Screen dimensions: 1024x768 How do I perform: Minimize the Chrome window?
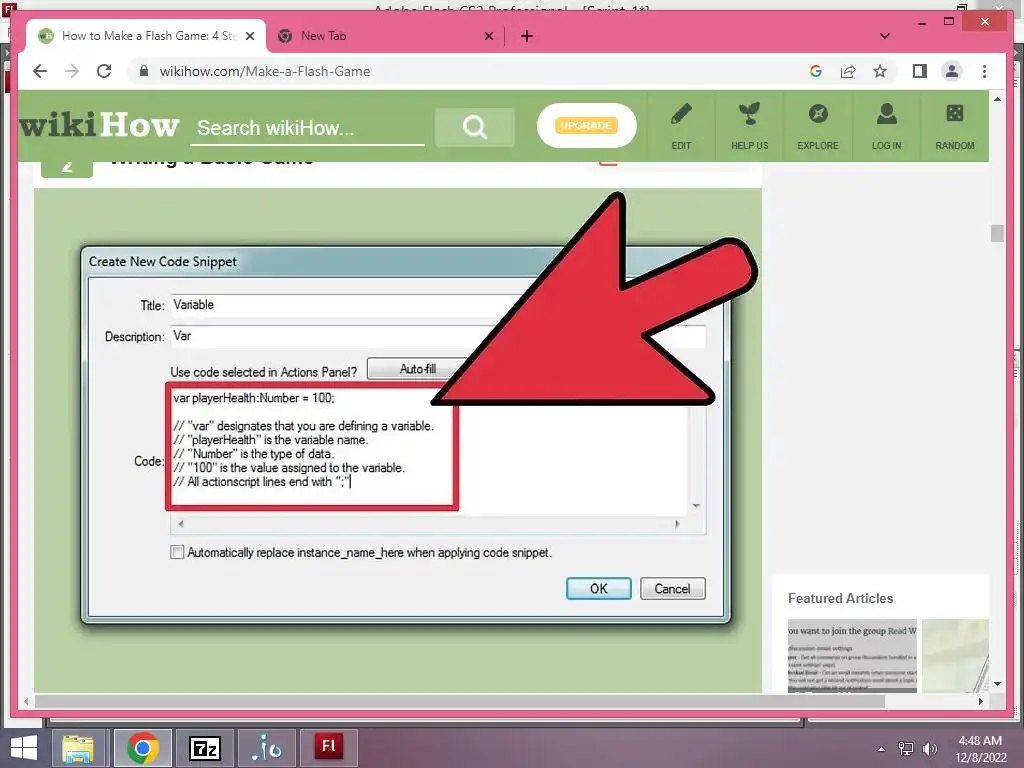point(921,22)
